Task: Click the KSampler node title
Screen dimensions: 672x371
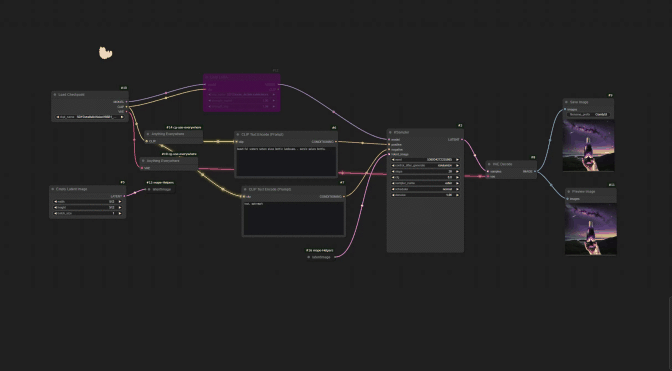Action: [x=401, y=132]
